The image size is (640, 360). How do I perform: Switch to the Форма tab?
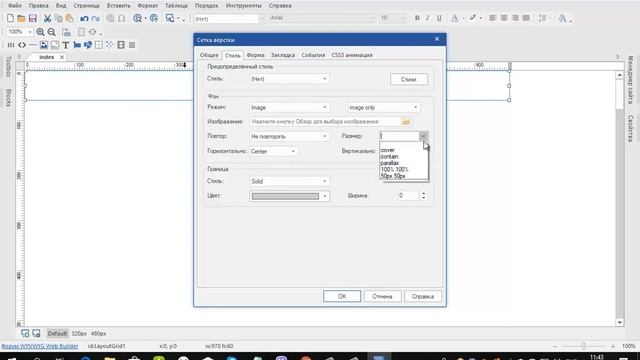[256, 55]
